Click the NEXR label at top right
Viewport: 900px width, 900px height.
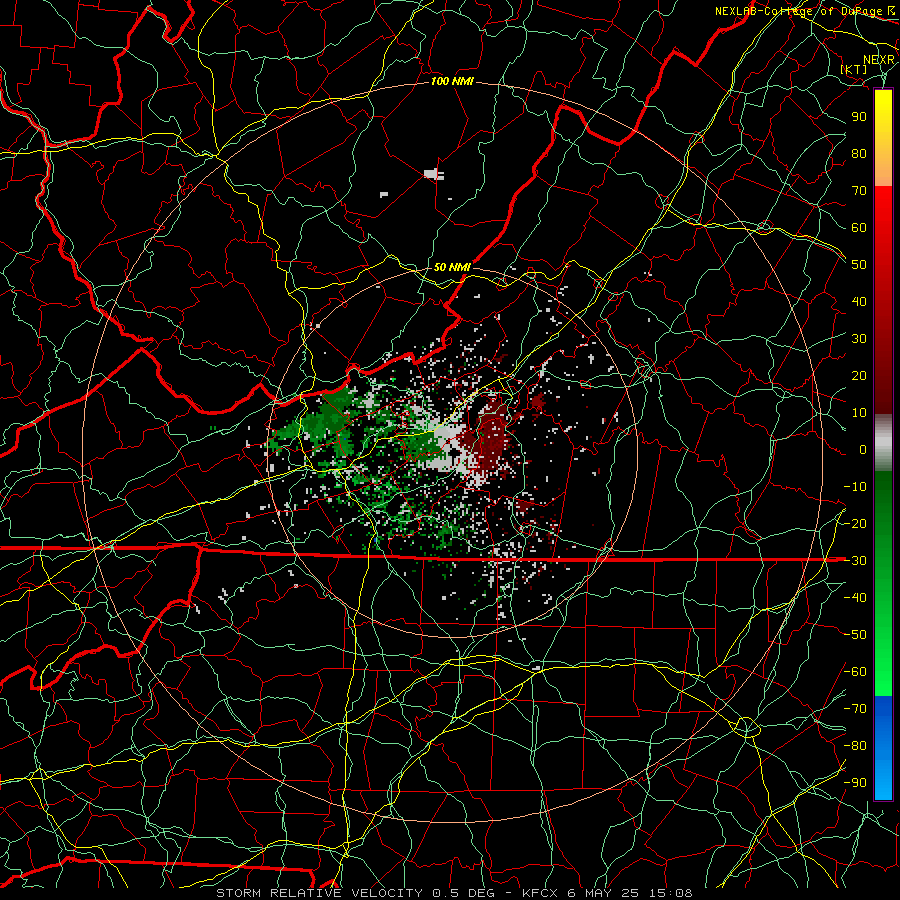click(879, 59)
